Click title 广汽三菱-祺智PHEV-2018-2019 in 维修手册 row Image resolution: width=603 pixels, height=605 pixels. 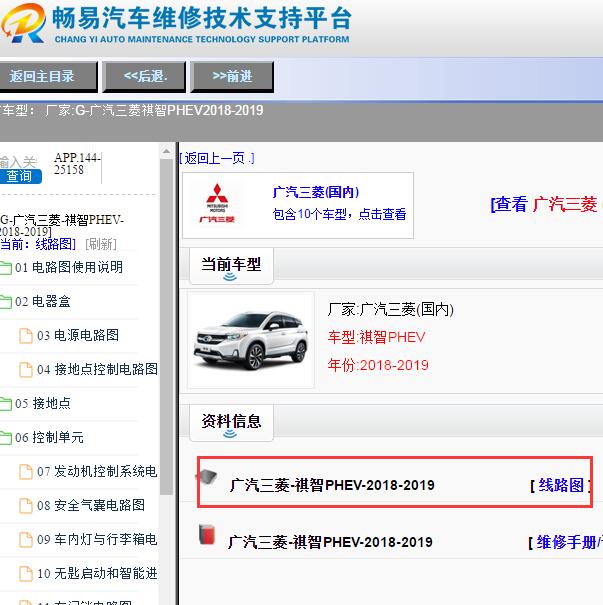tap(330, 542)
